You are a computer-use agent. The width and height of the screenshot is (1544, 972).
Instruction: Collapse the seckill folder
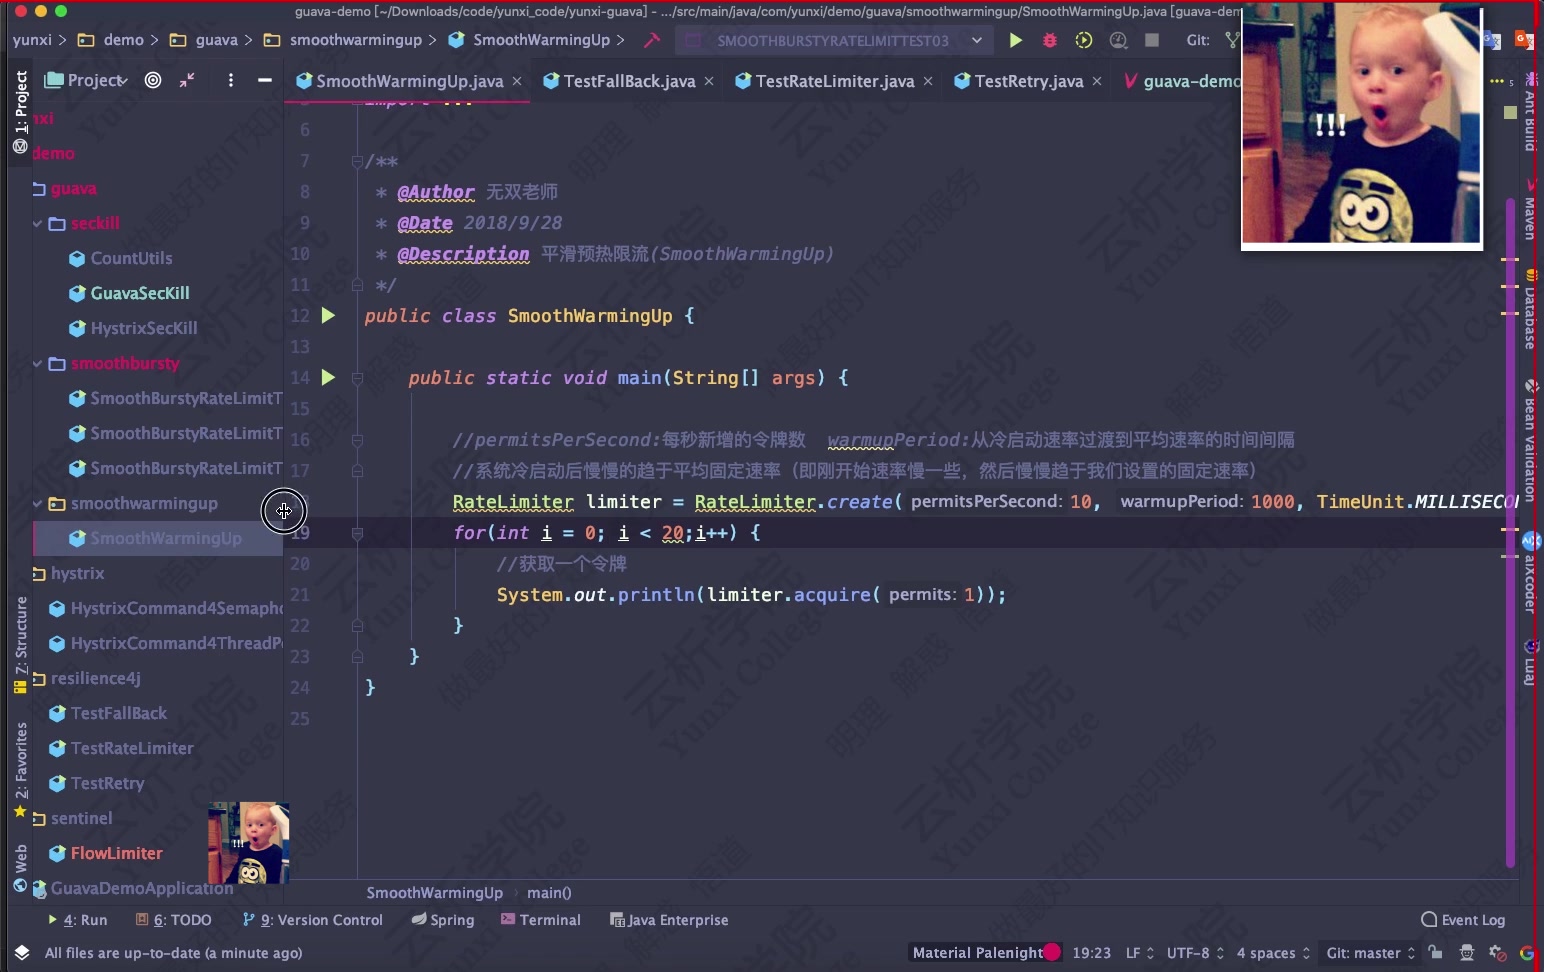[38, 223]
